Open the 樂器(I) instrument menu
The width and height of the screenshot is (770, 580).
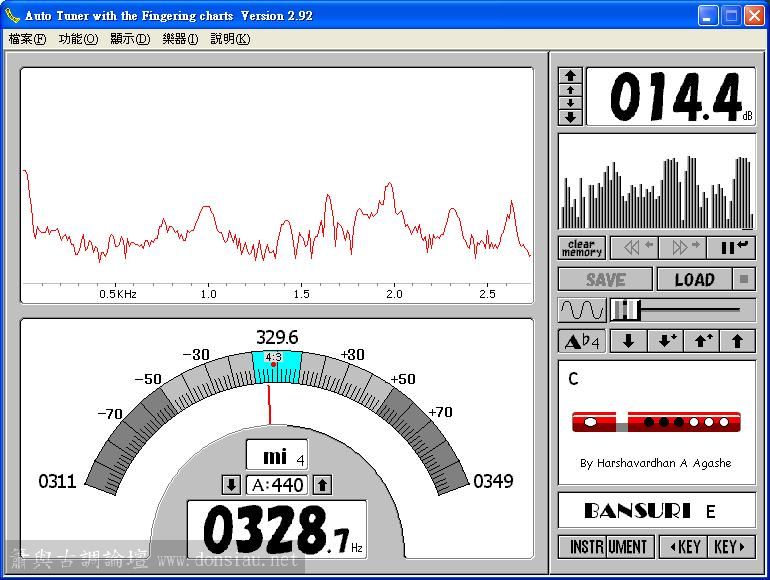tap(180, 39)
